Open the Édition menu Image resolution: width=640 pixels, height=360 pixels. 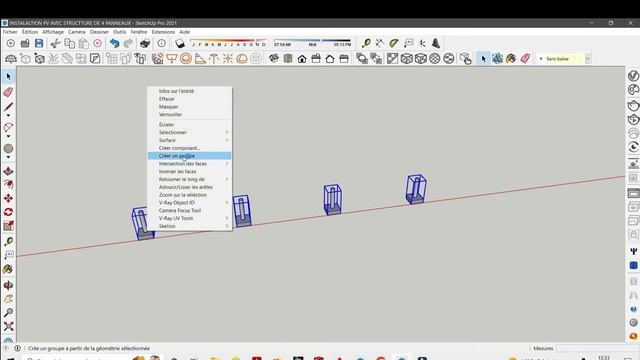(x=30, y=32)
